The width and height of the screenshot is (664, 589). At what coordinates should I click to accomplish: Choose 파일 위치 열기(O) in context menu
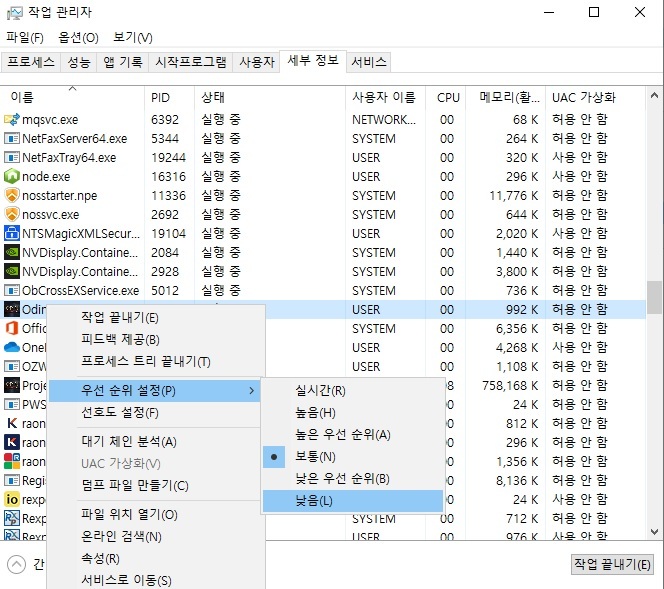(x=128, y=515)
